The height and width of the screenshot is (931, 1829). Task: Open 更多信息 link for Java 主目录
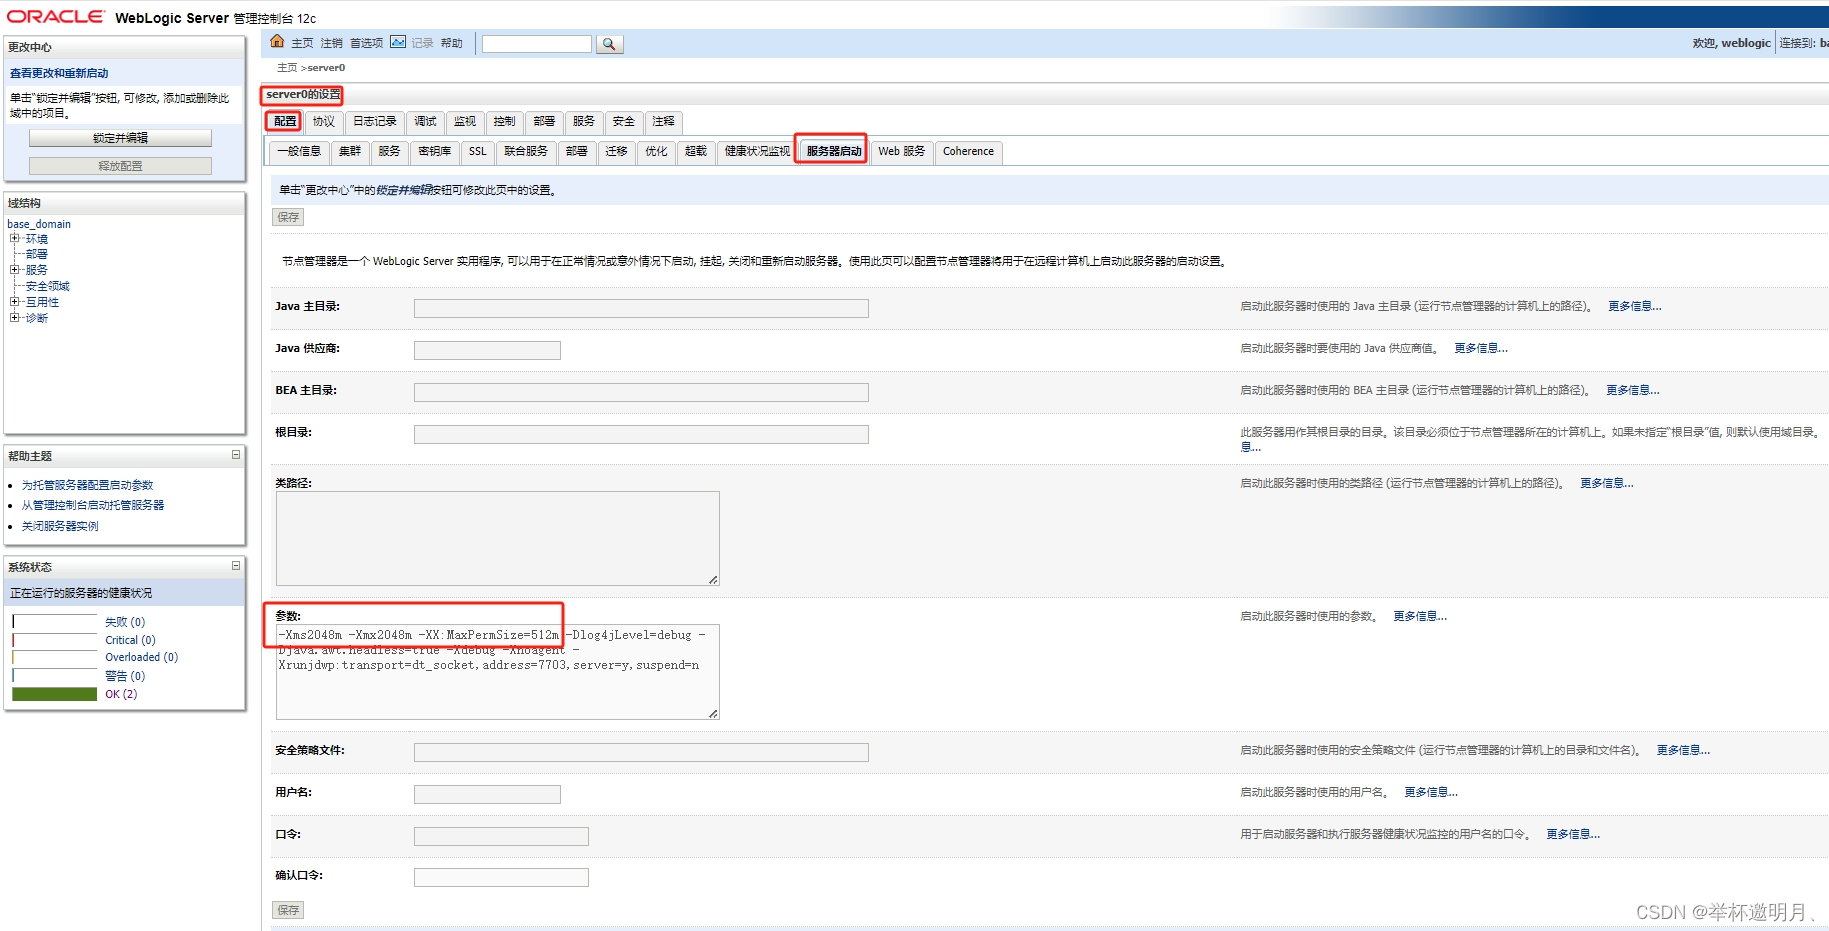[1634, 306]
